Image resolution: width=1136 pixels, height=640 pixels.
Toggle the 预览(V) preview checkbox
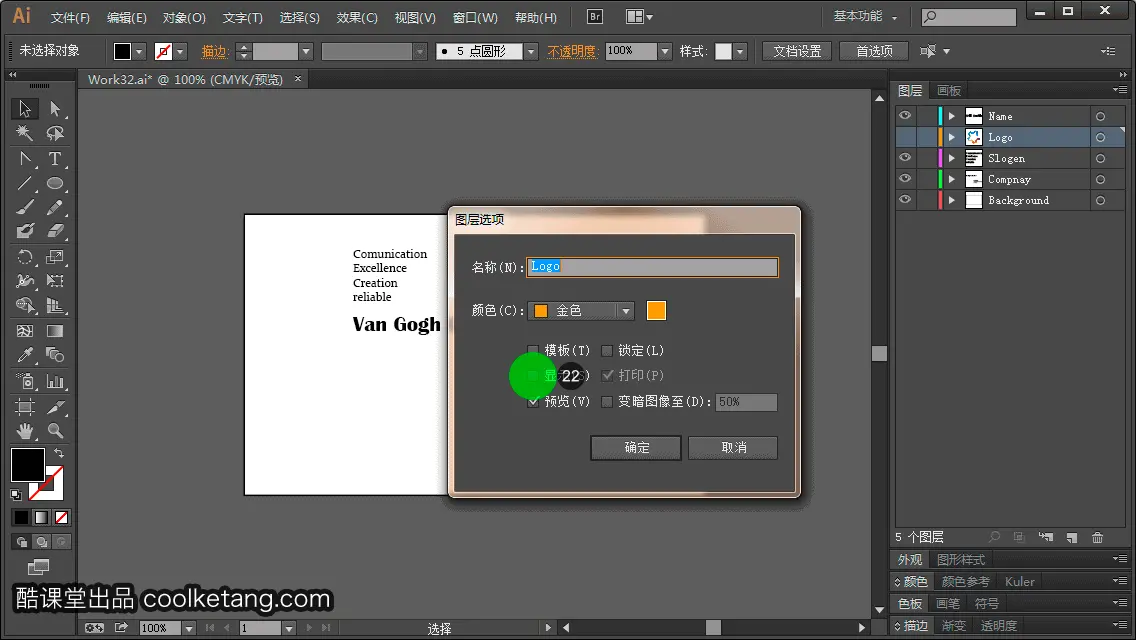pyautogui.click(x=533, y=402)
